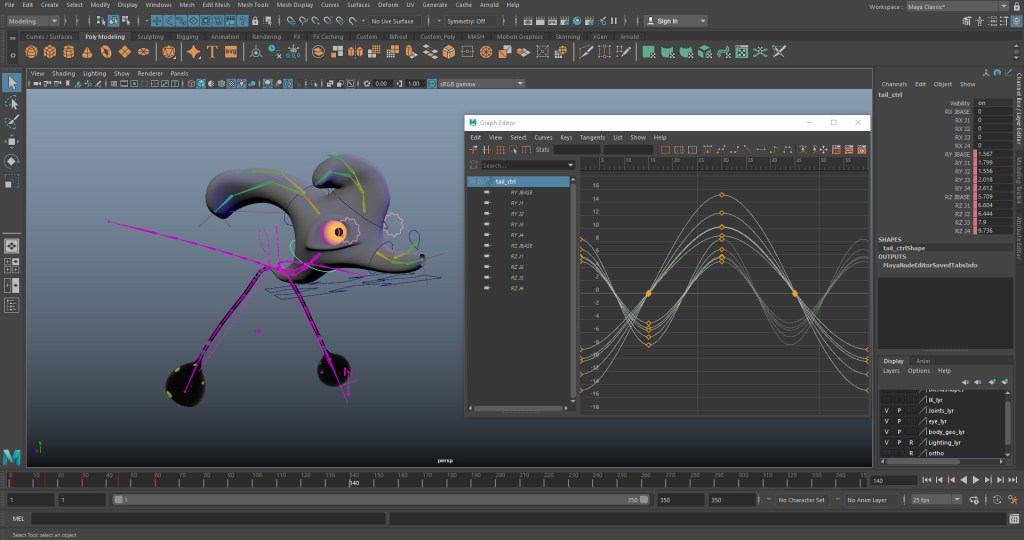Image resolution: width=1024 pixels, height=540 pixels.
Task: Switch to the Rigging shelf tab
Action: click(x=187, y=37)
